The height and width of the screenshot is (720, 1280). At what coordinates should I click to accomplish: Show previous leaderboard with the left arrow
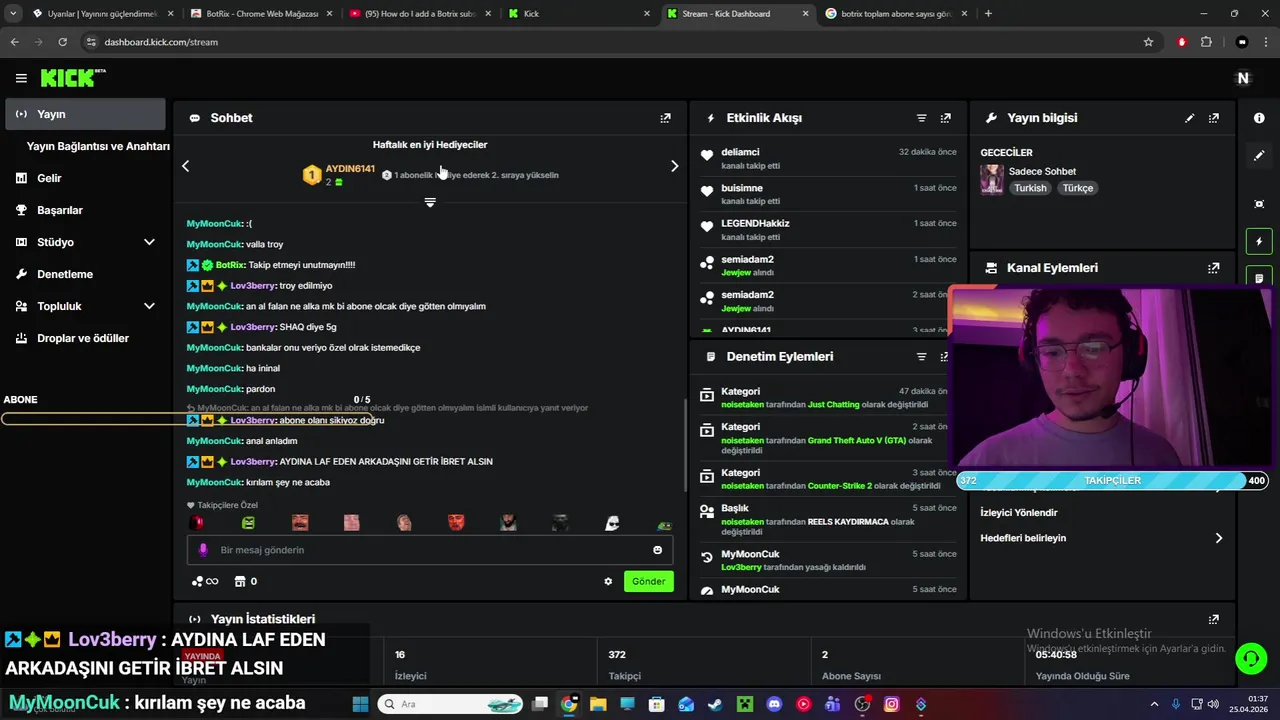point(185,166)
